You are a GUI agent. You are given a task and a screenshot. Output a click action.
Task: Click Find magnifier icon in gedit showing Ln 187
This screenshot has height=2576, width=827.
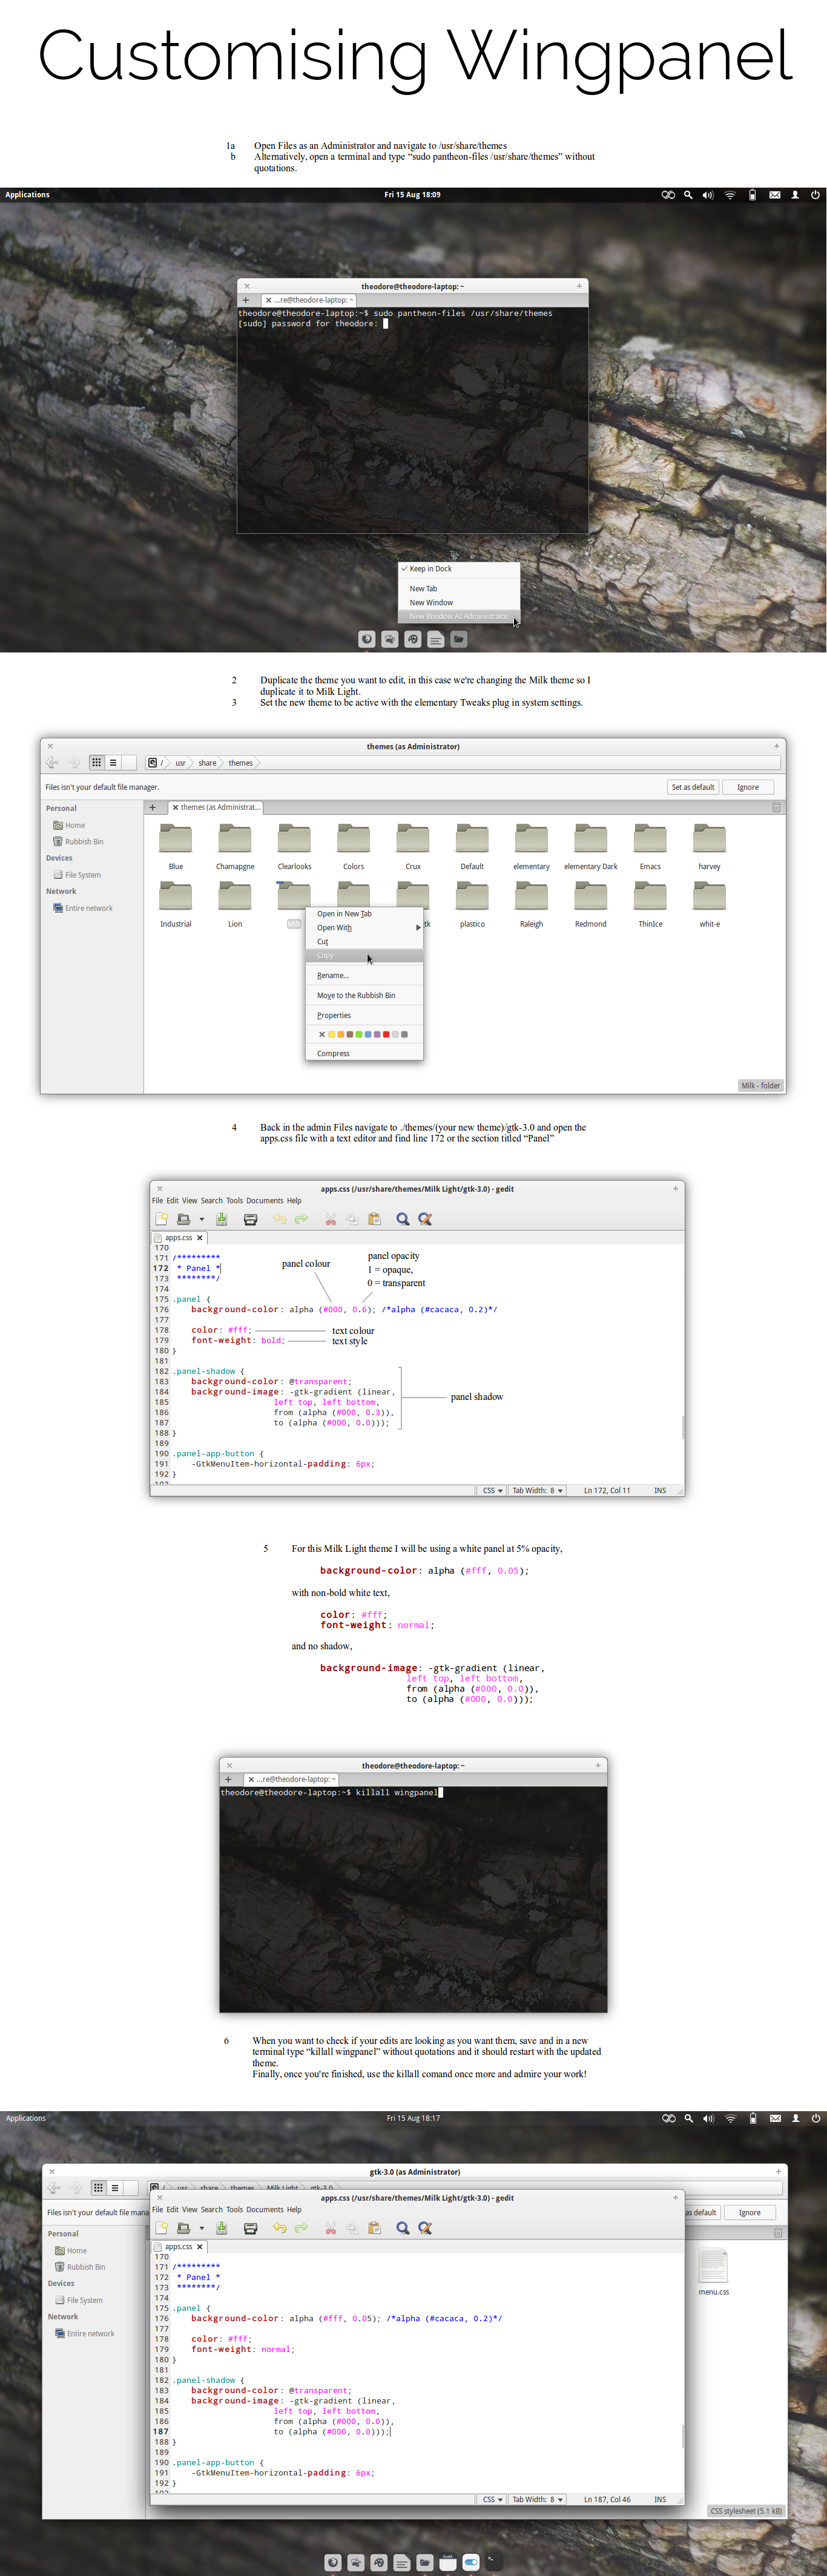[403, 2228]
